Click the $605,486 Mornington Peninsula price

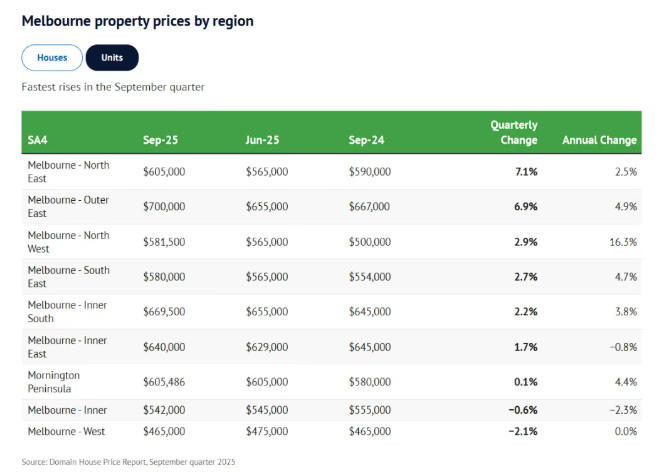coord(164,382)
